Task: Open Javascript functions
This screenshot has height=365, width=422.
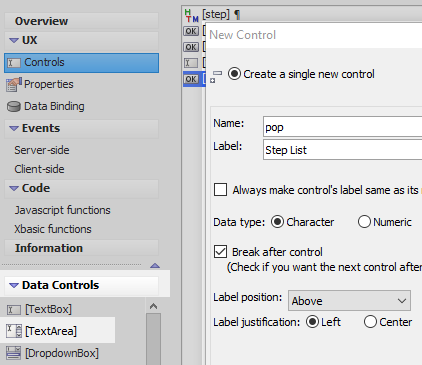Action: tap(62, 210)
